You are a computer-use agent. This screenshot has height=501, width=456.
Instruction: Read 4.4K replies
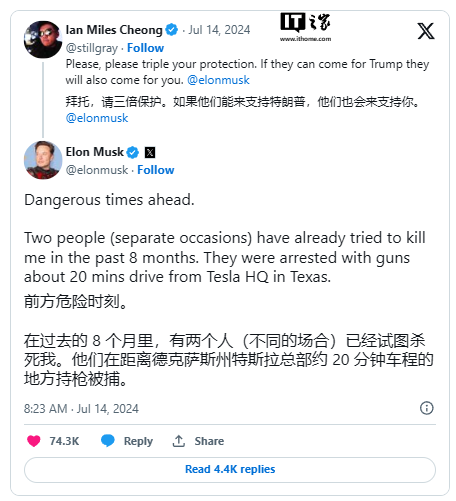click(x=230, y=469)
